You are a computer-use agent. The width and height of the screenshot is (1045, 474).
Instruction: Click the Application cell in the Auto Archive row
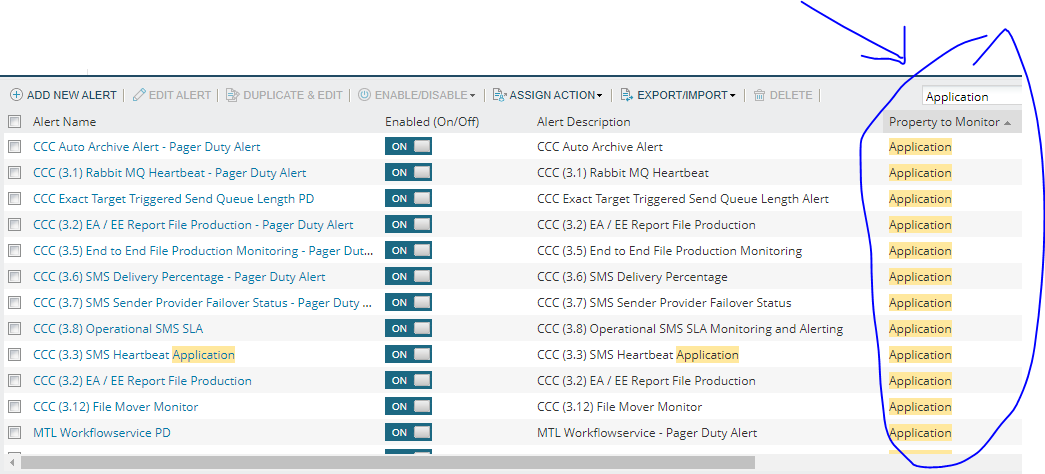[x=920, y=147]
